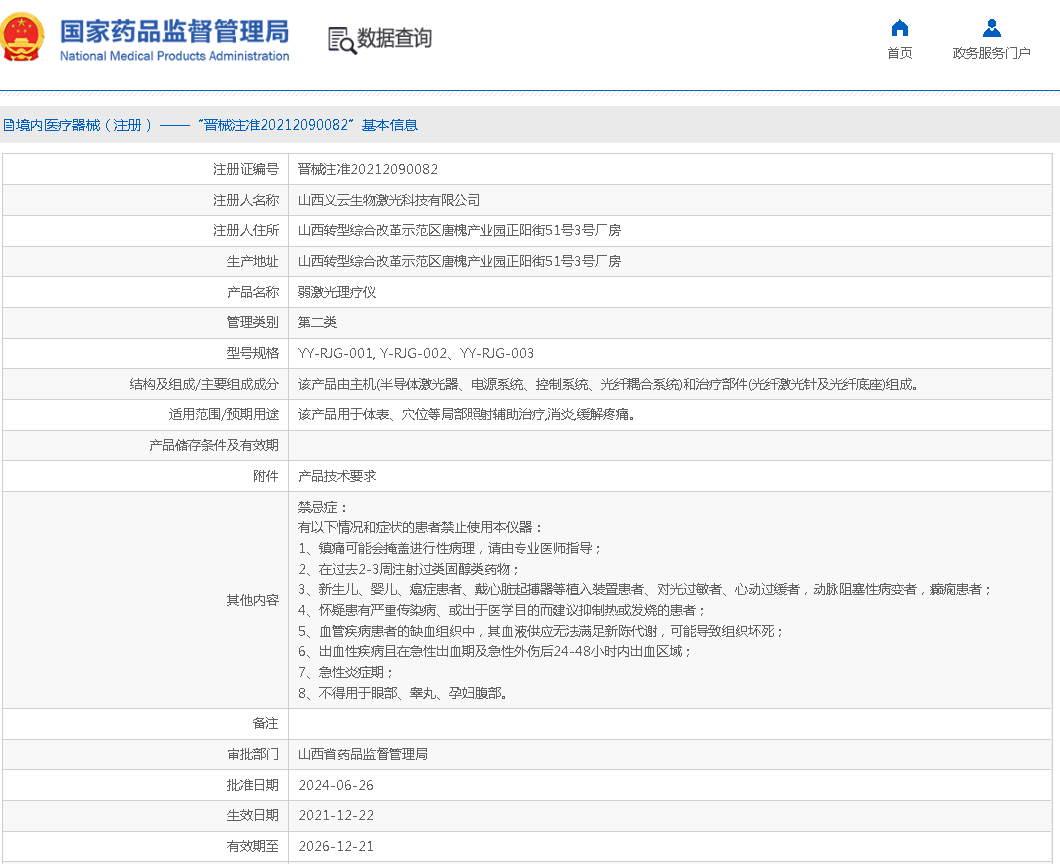
Task: Open the 产品技术要求 attachment
Action: coord(337,476)
